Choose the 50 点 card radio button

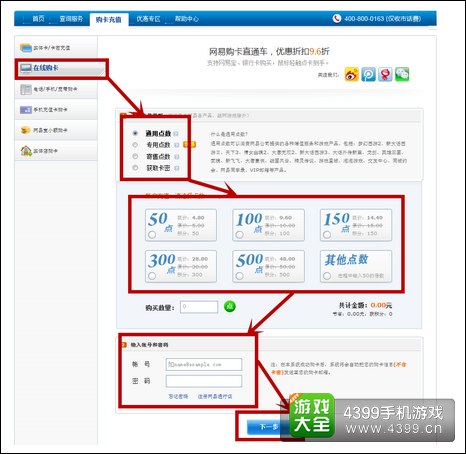(x=152, y=235)
